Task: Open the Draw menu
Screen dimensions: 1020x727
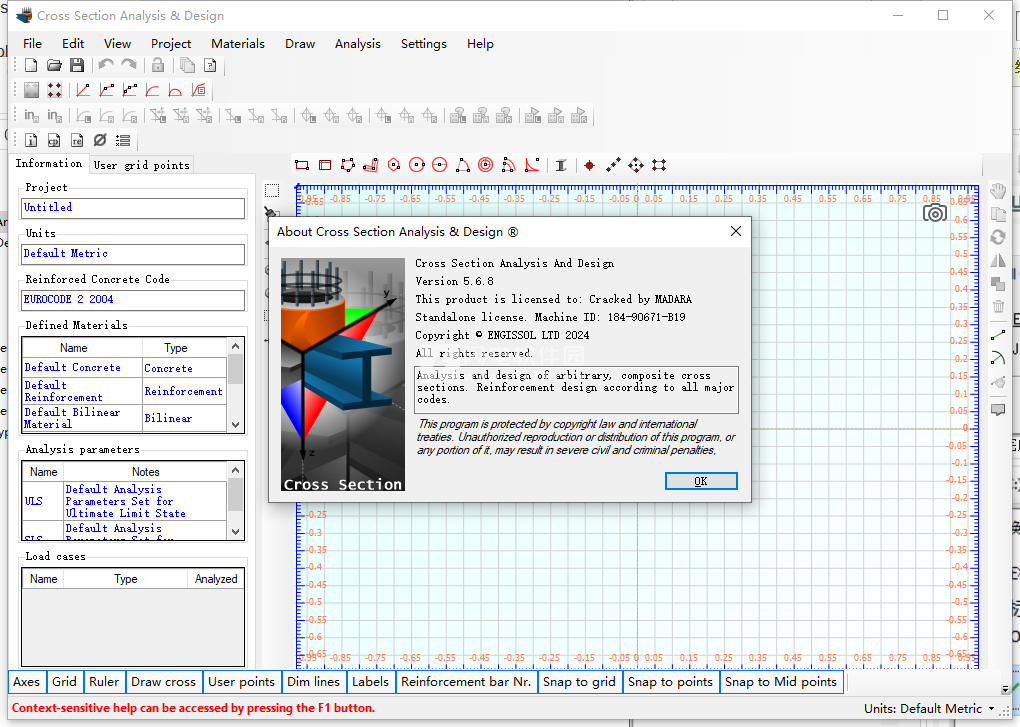Action: (x=300, y=44)
